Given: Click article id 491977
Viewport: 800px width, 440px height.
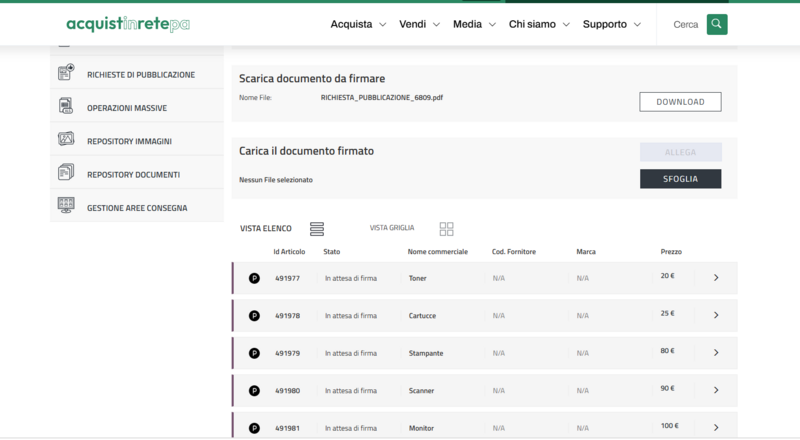Looking at the screenshot, I should pos(288,278).
